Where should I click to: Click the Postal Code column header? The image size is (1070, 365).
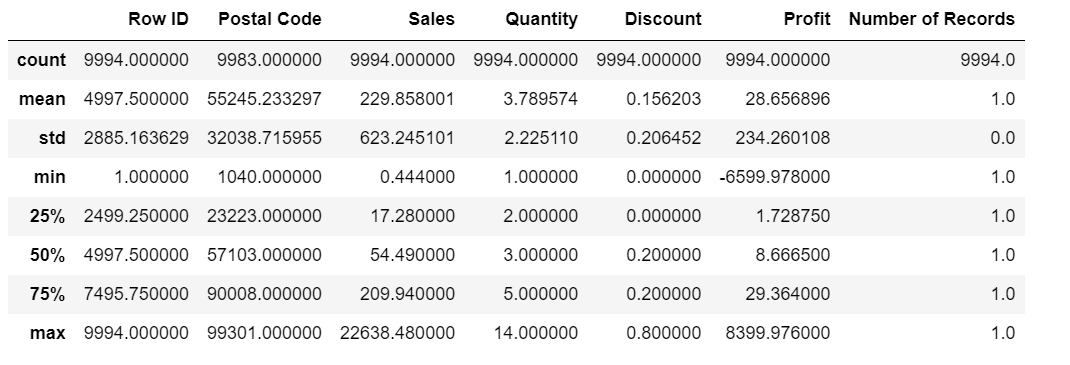click(x=270, y=19)
